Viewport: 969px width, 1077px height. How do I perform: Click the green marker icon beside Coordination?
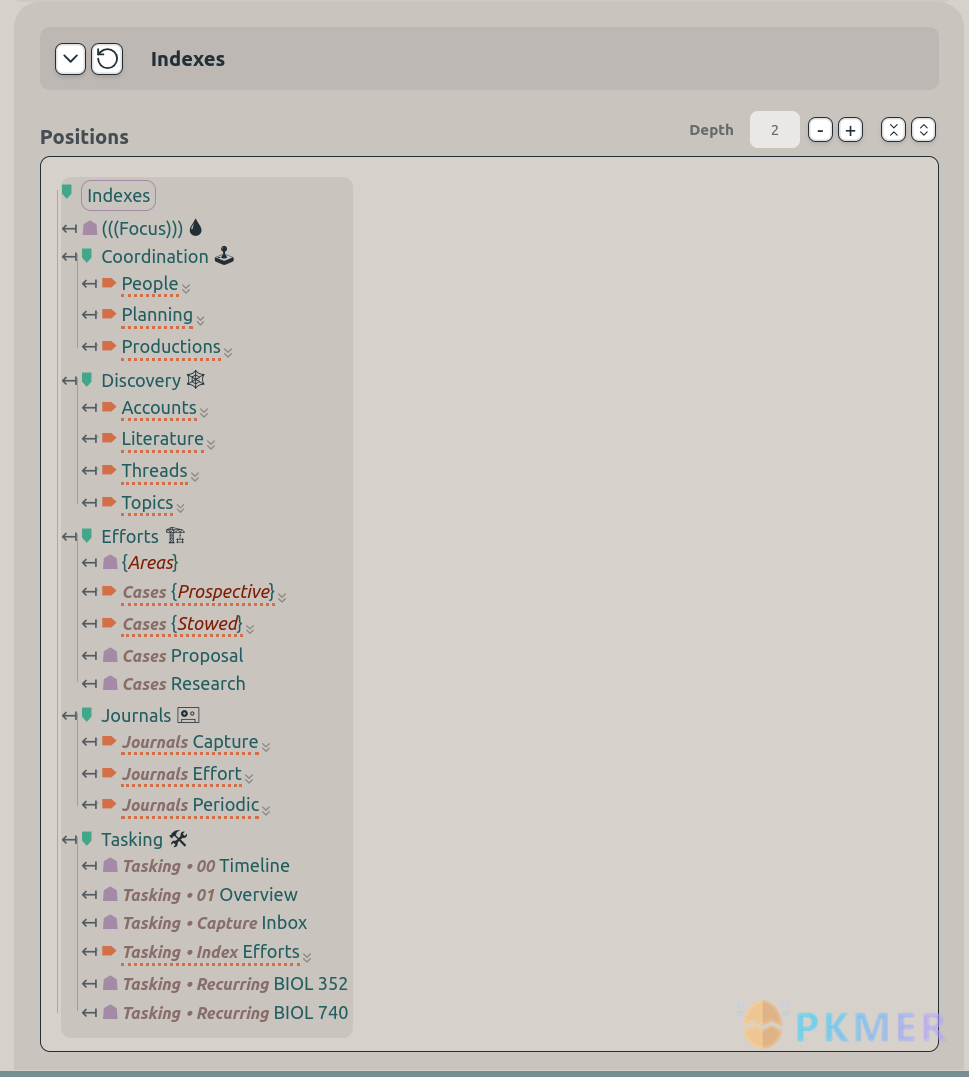click(x=87, y=256)
